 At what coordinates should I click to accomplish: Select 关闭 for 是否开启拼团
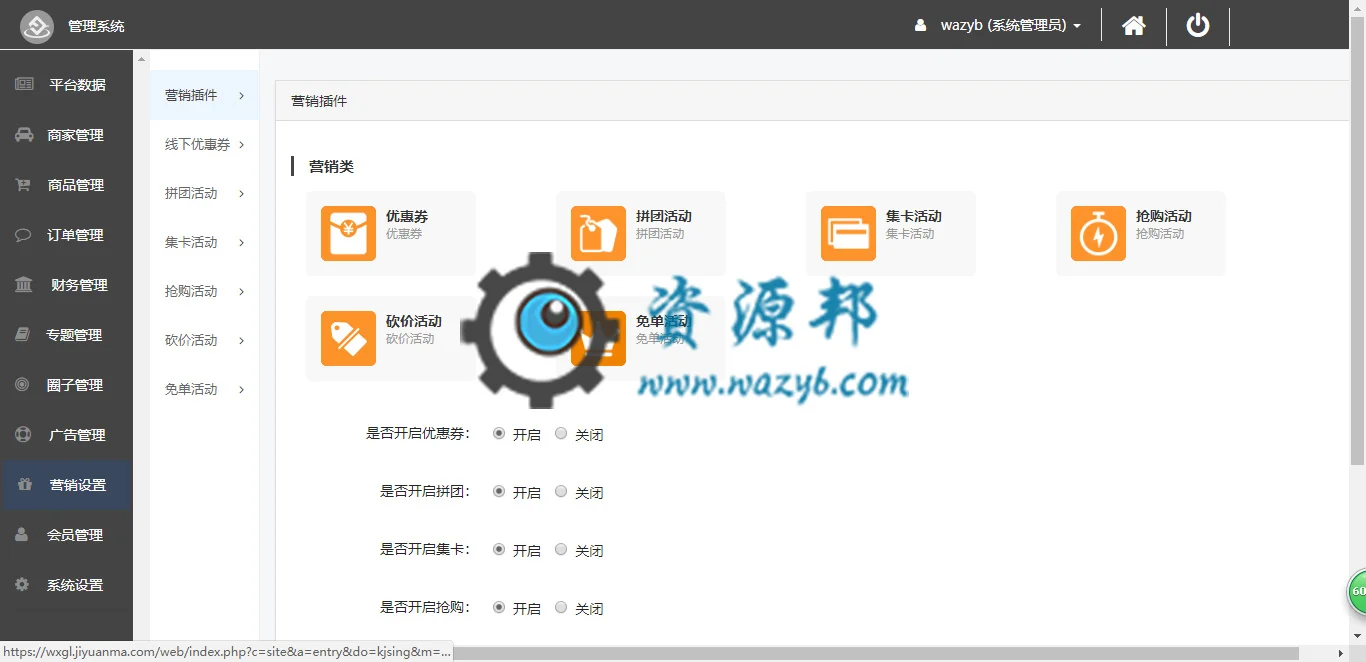561,491
